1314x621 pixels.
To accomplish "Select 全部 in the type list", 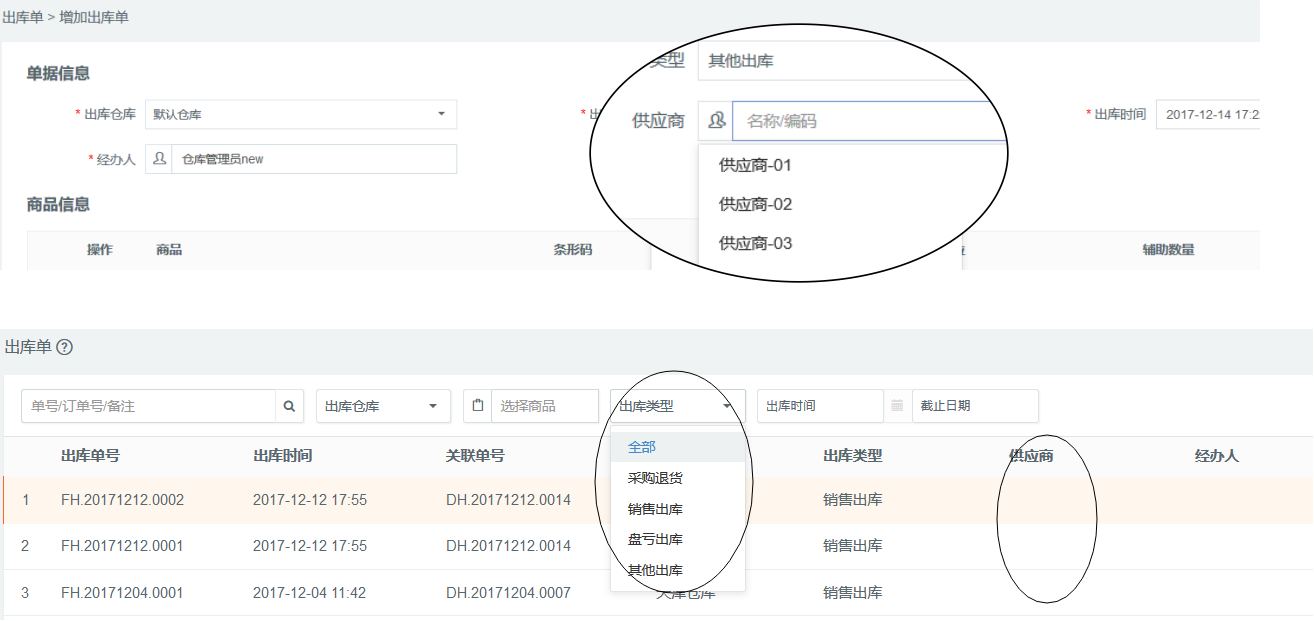I will 678,447.
